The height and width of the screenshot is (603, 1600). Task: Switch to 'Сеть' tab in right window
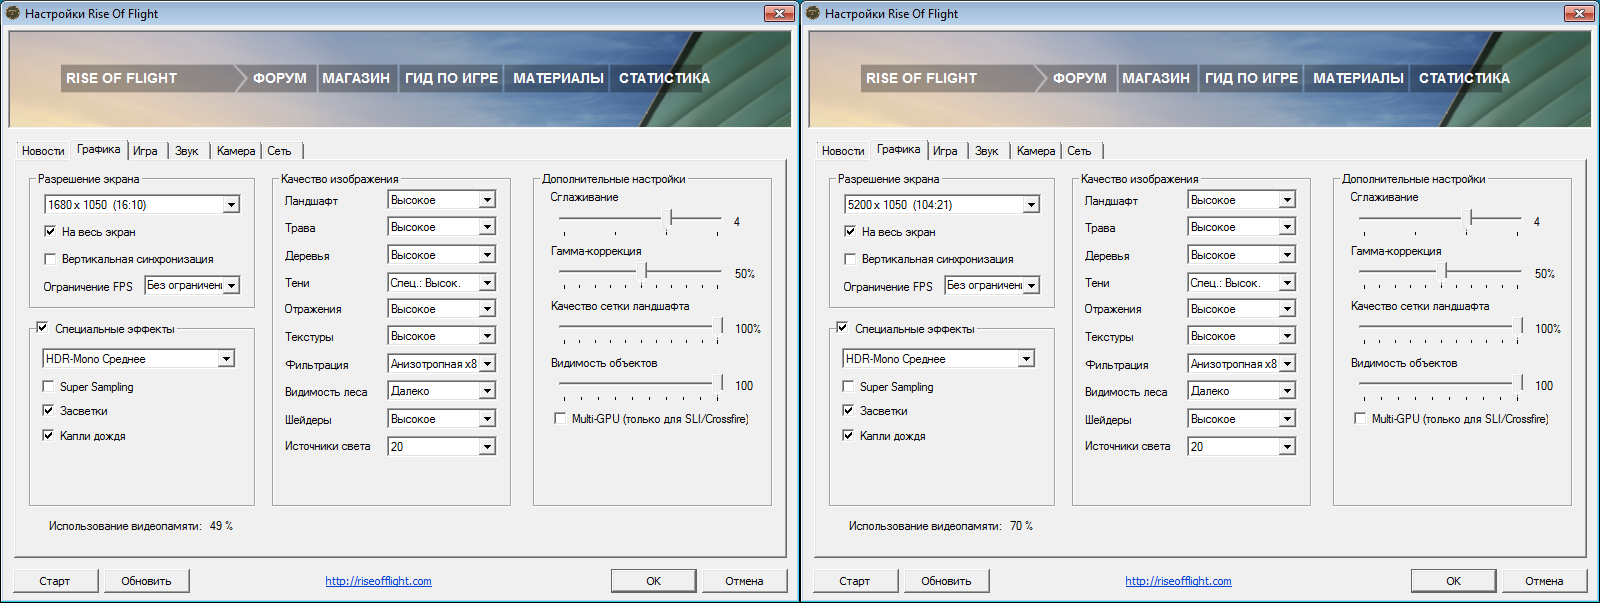click(x=1079, y=151)
